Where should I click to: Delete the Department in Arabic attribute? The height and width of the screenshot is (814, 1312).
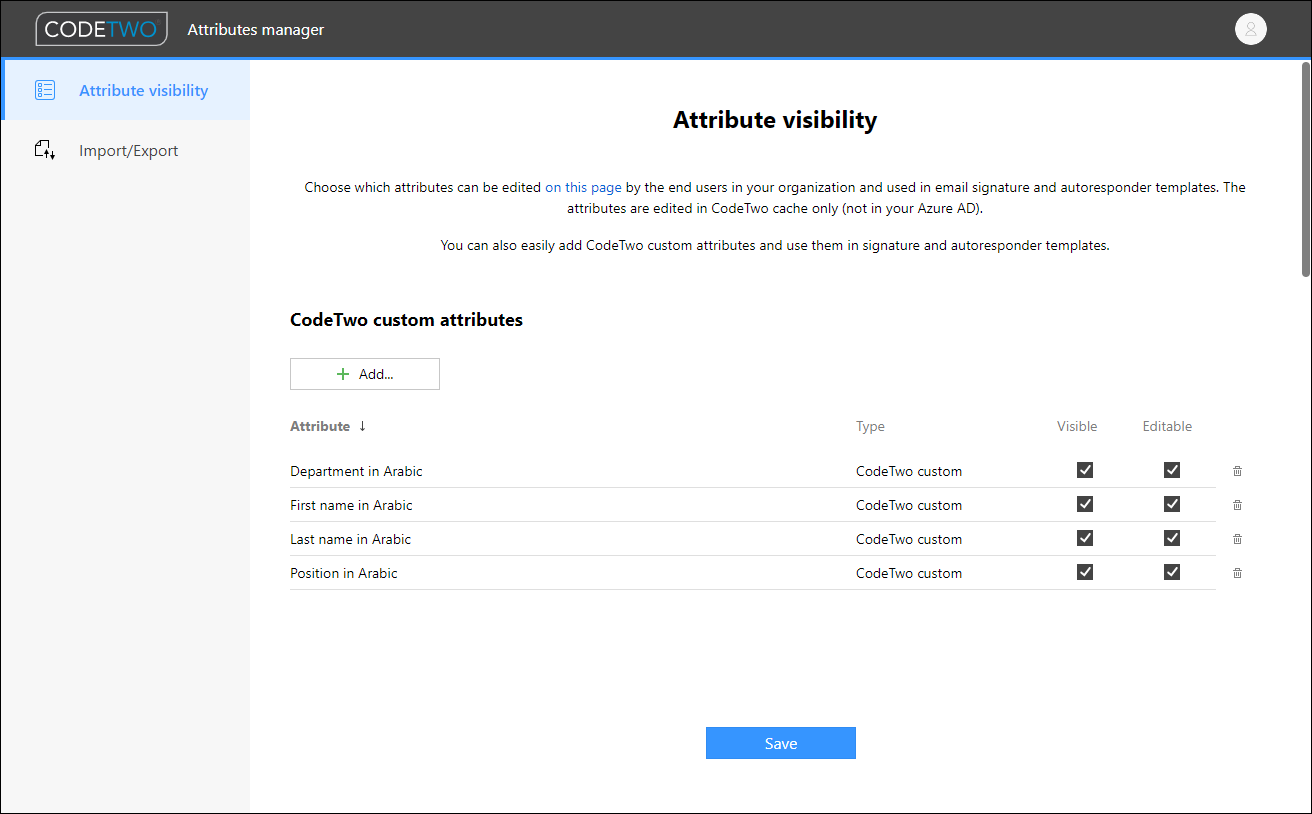[x=1237, y=471]
